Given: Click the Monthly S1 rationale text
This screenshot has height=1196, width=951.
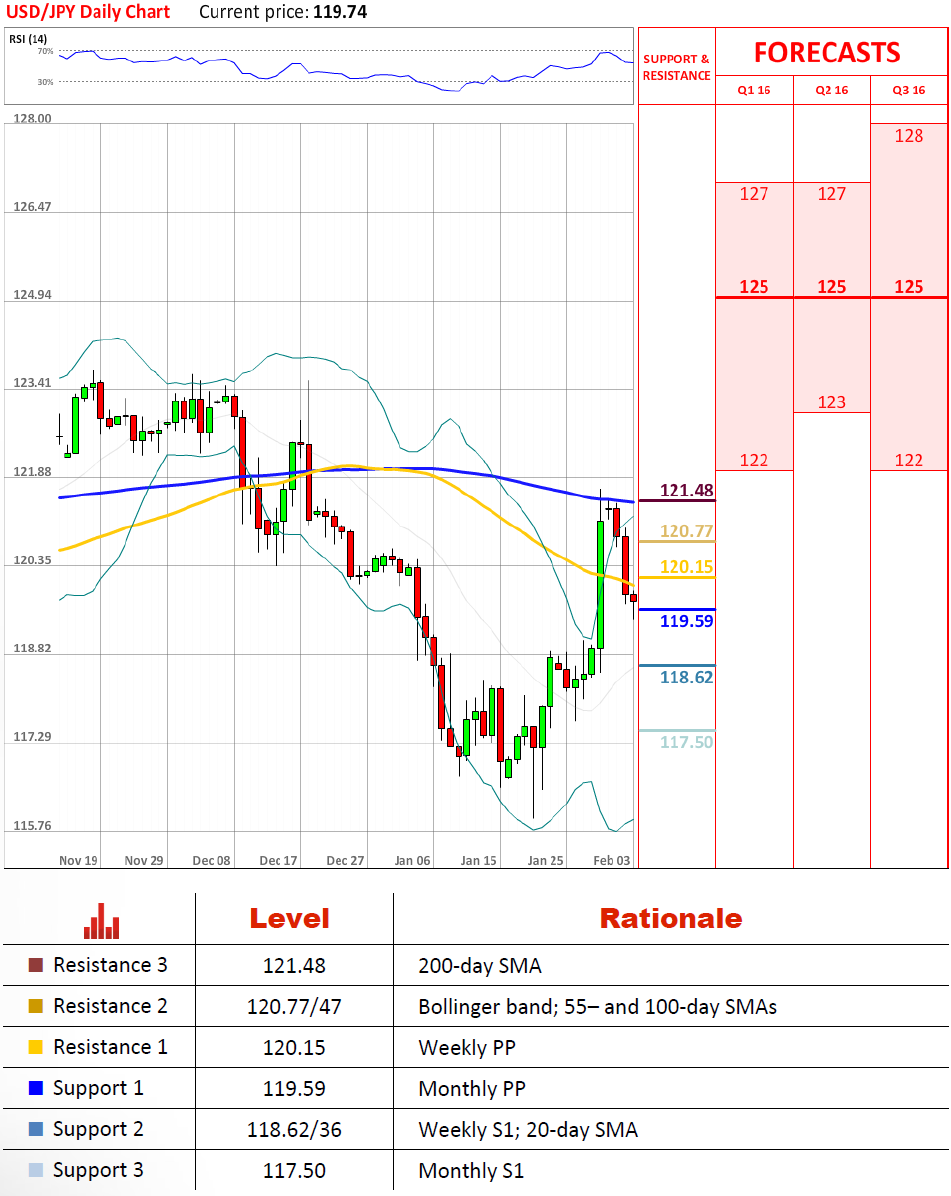Looking at the screenshot, I should [471, 1171].
